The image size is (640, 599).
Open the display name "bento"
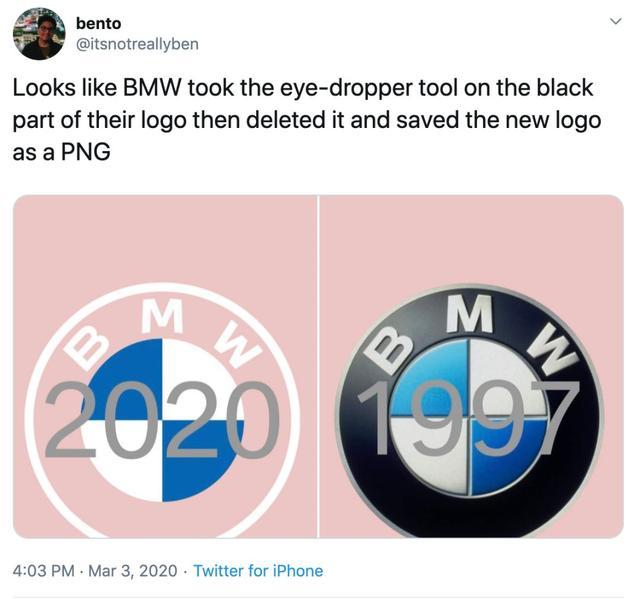[98, 24]
